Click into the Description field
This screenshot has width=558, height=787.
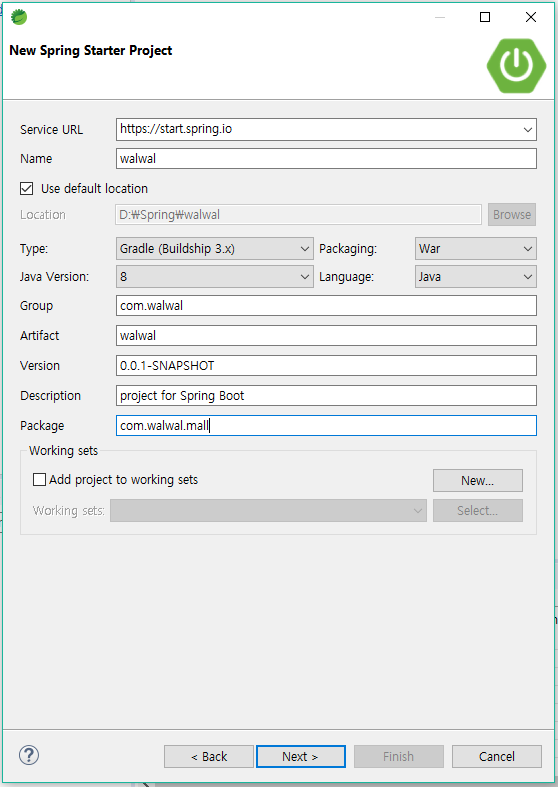(326, 396)
